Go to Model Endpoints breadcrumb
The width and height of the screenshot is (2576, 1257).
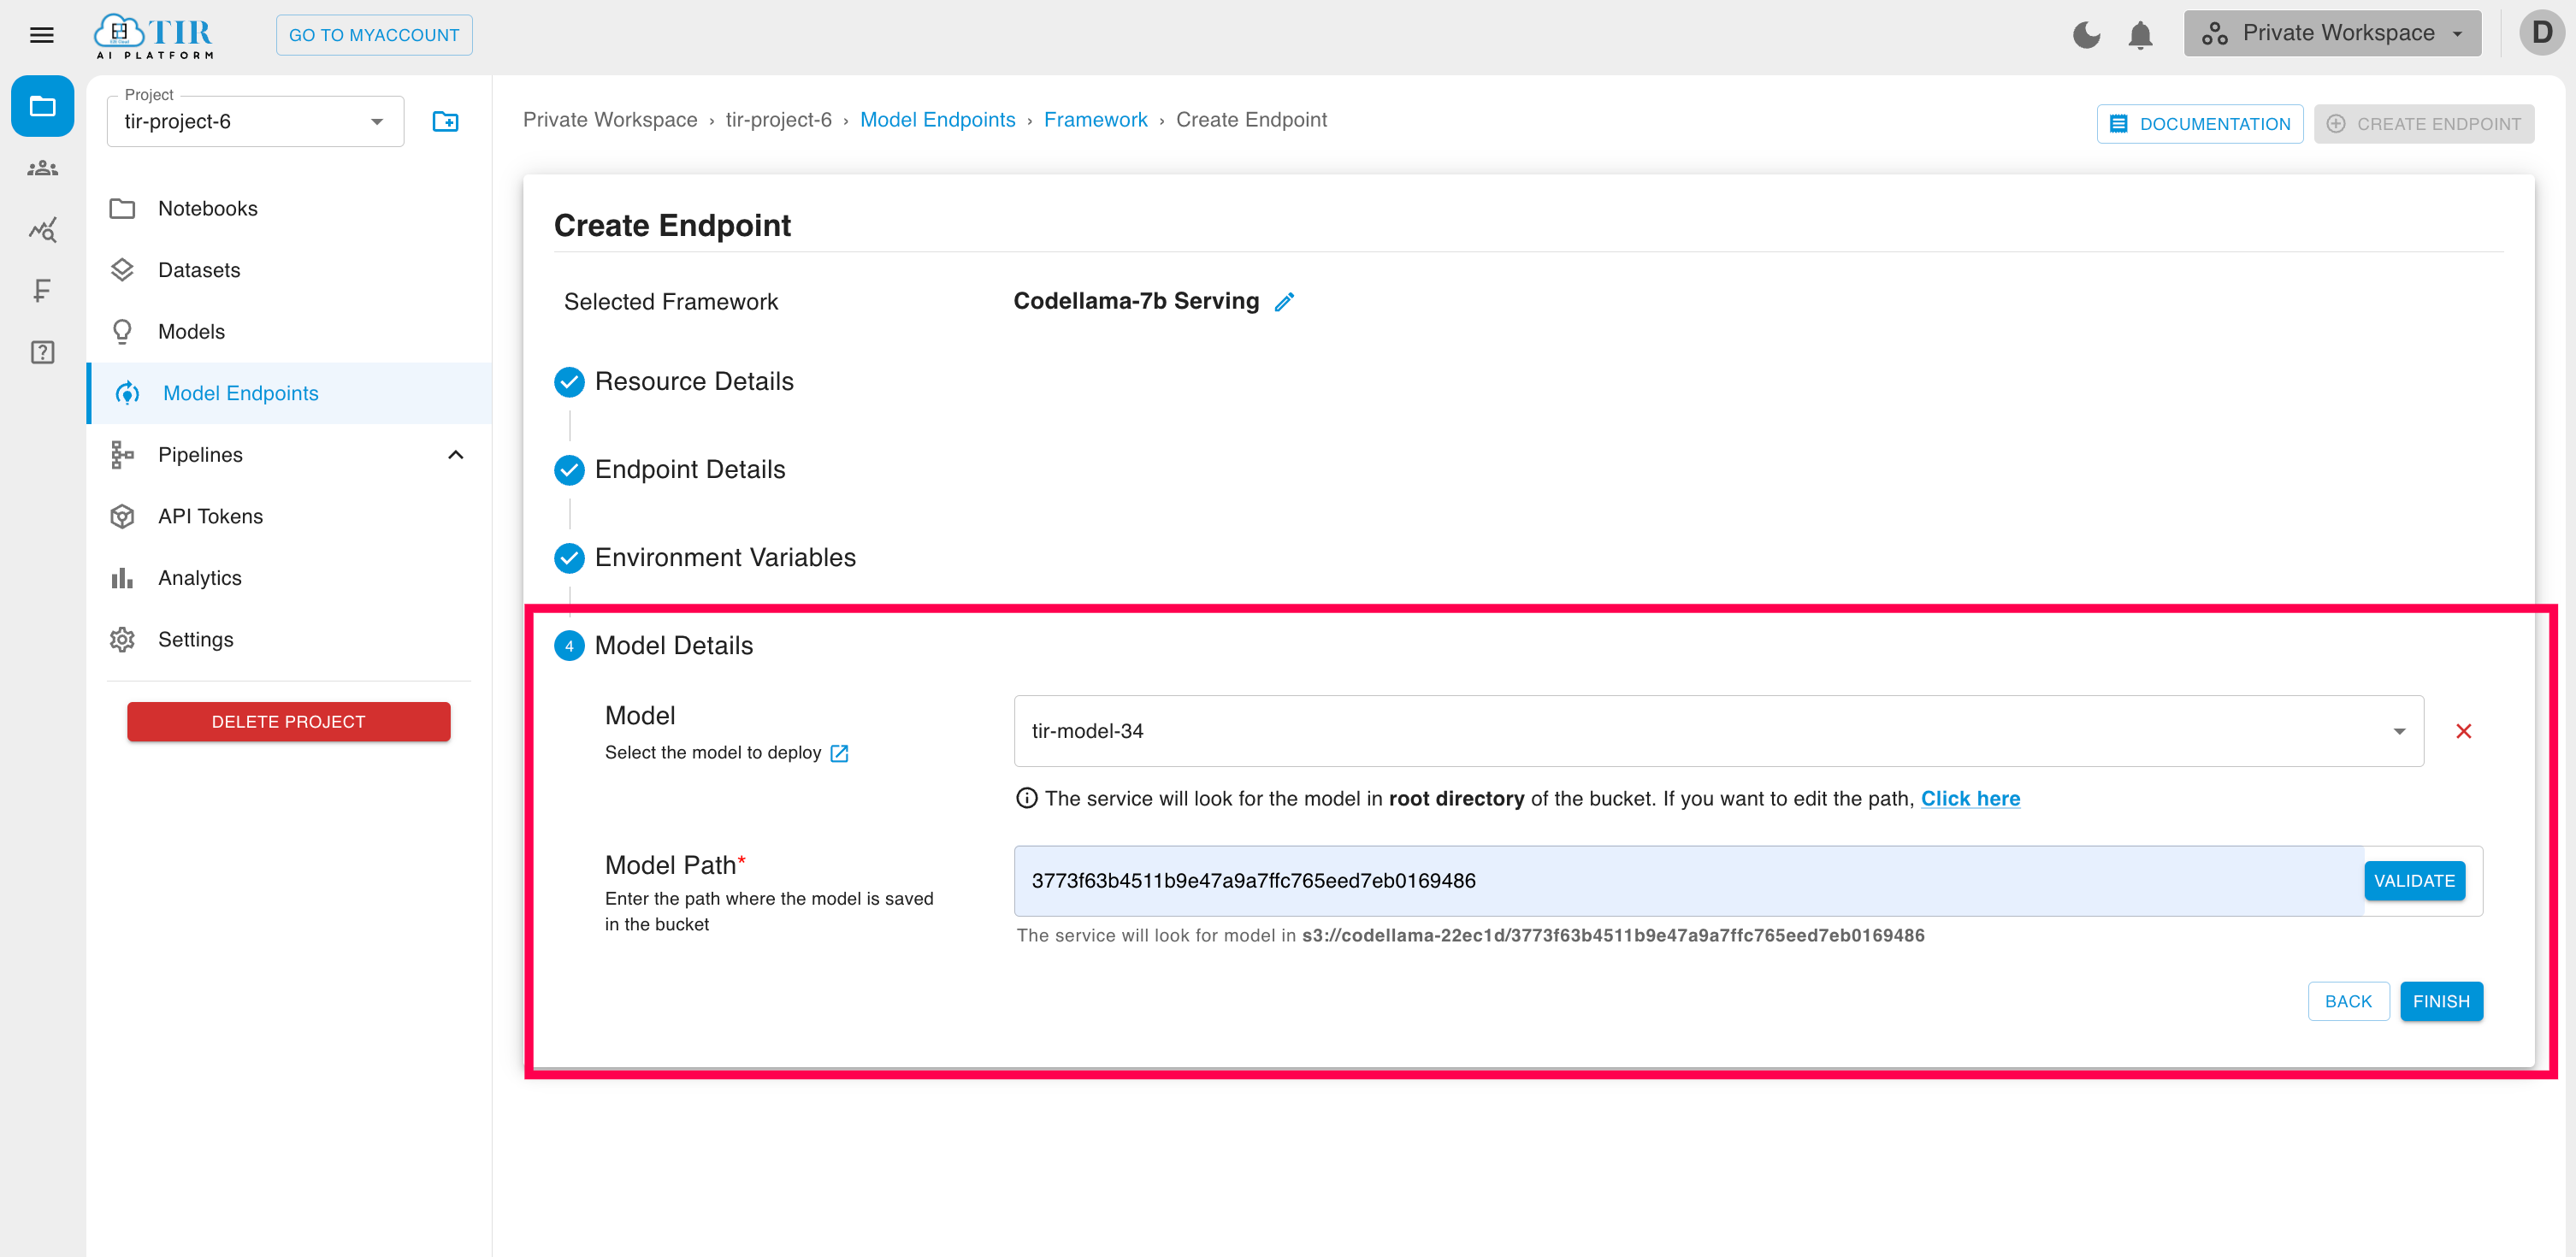click(937, 120)
